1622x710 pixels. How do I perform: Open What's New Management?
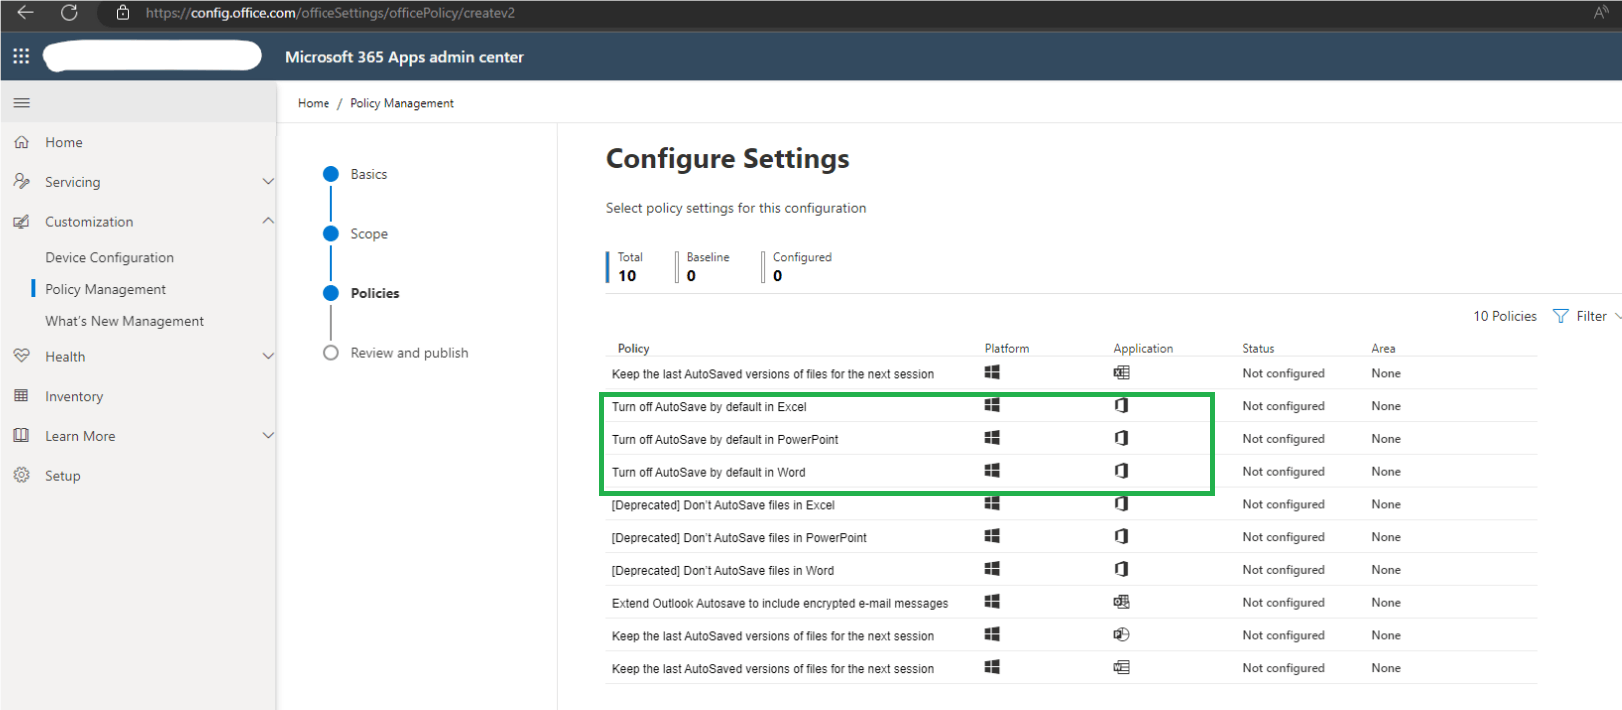pyautogui.click(x=124, y=321)
